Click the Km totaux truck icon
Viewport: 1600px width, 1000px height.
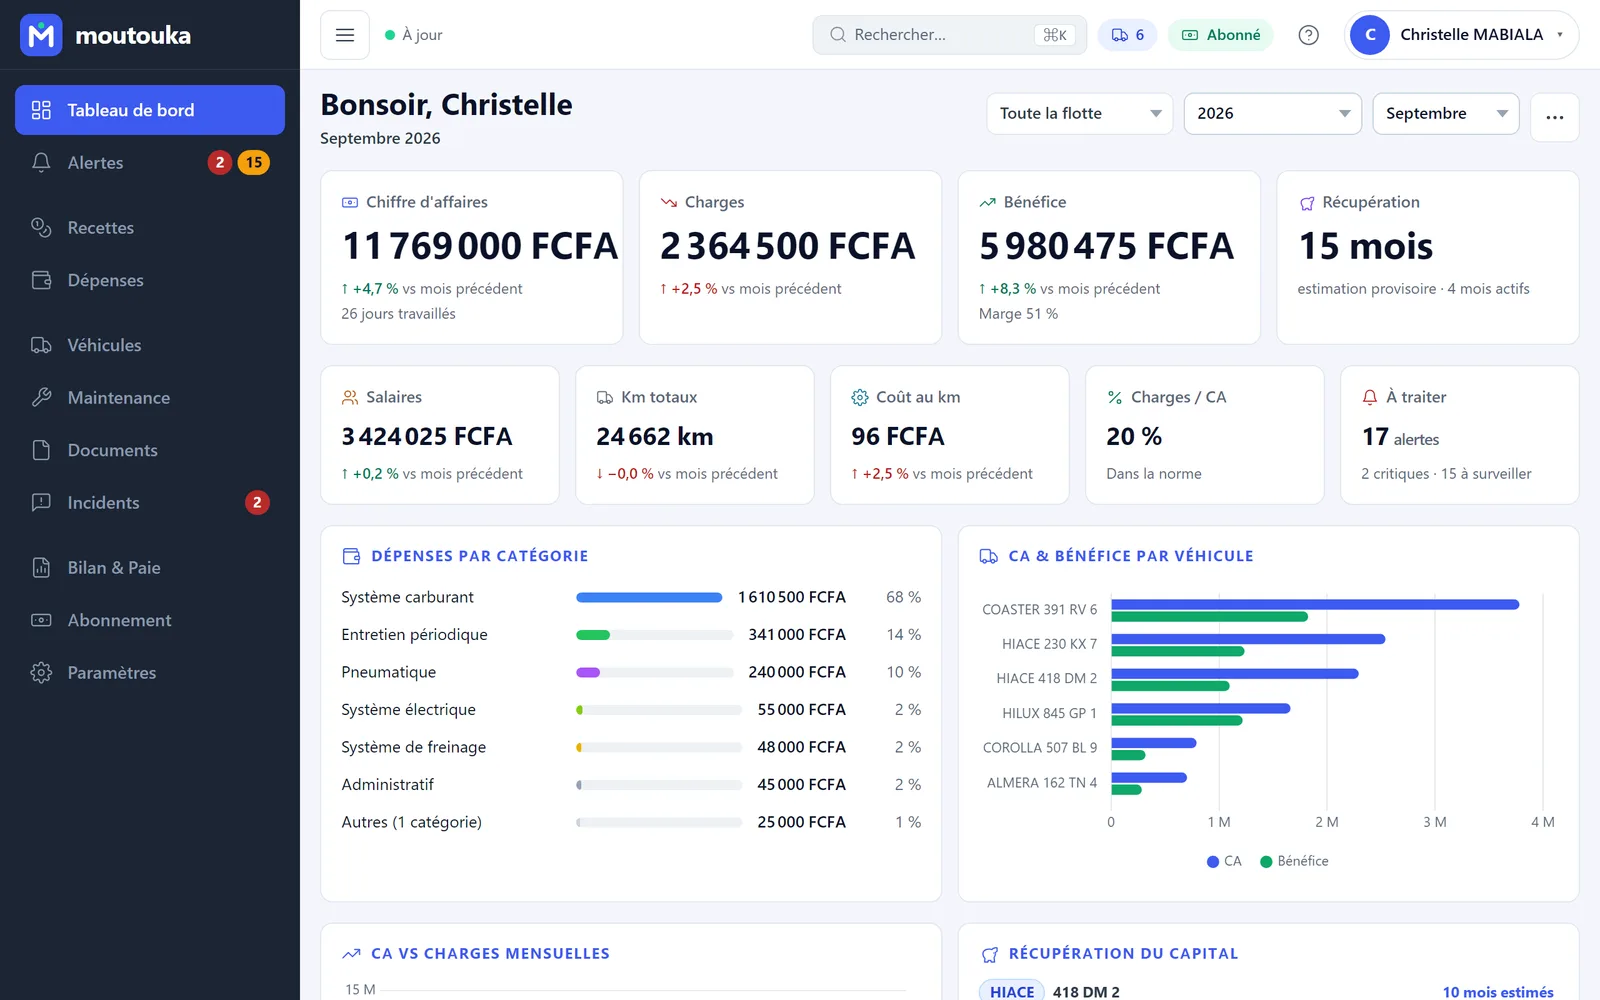[x=605, y=397]
